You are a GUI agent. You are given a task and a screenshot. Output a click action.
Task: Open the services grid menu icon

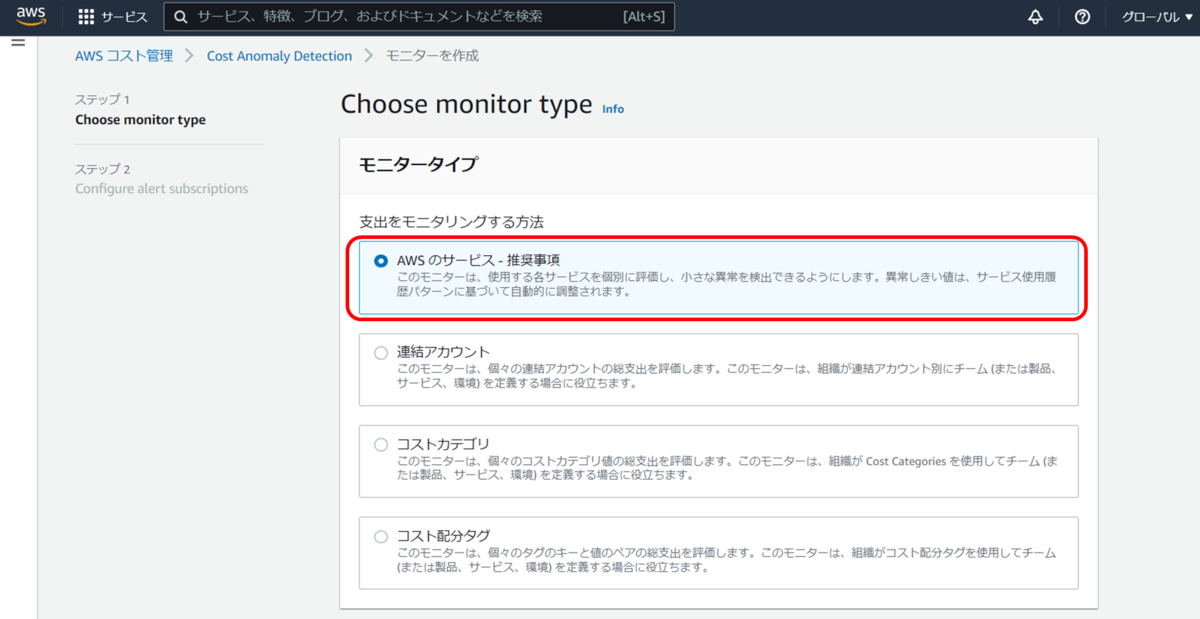(x=86, y=17)
